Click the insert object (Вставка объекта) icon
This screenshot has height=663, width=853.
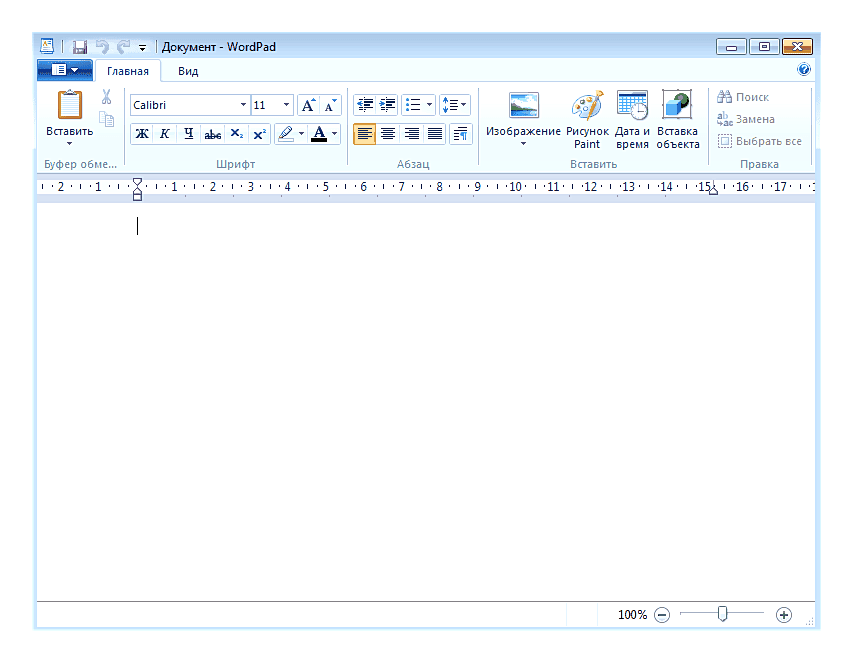tap(677, 106)
